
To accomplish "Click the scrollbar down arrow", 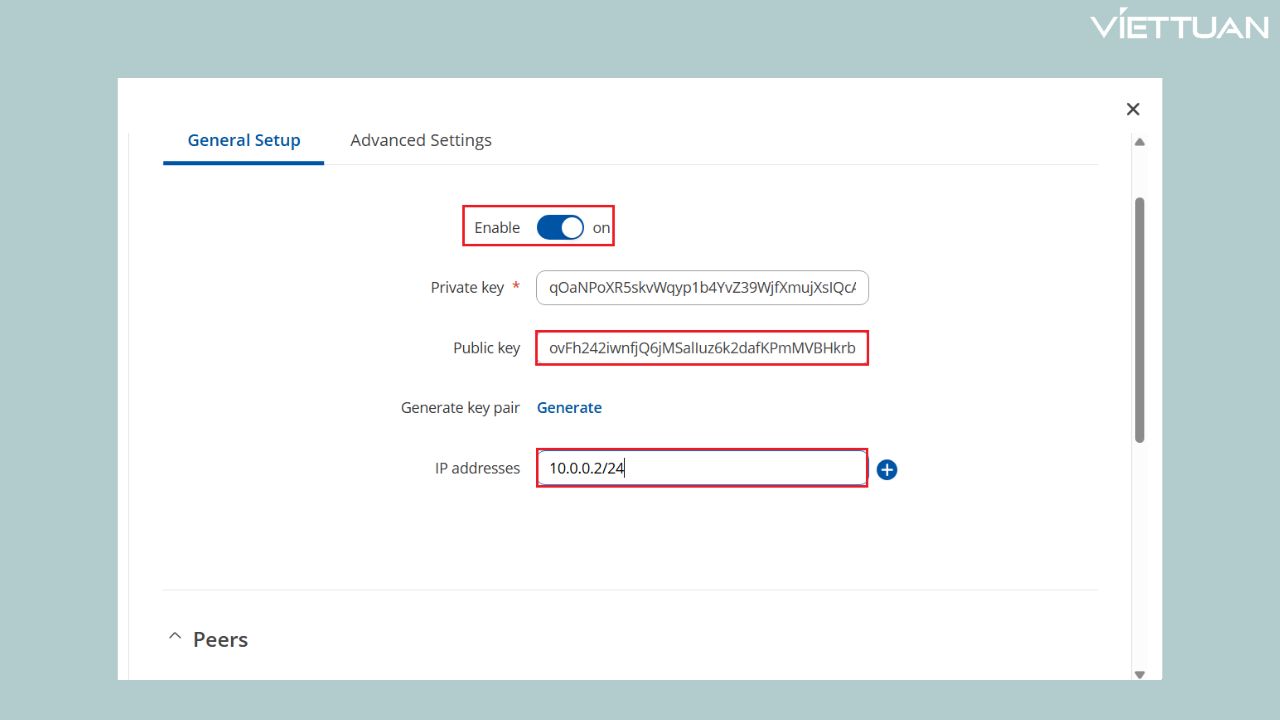I will pos(1139,674).
